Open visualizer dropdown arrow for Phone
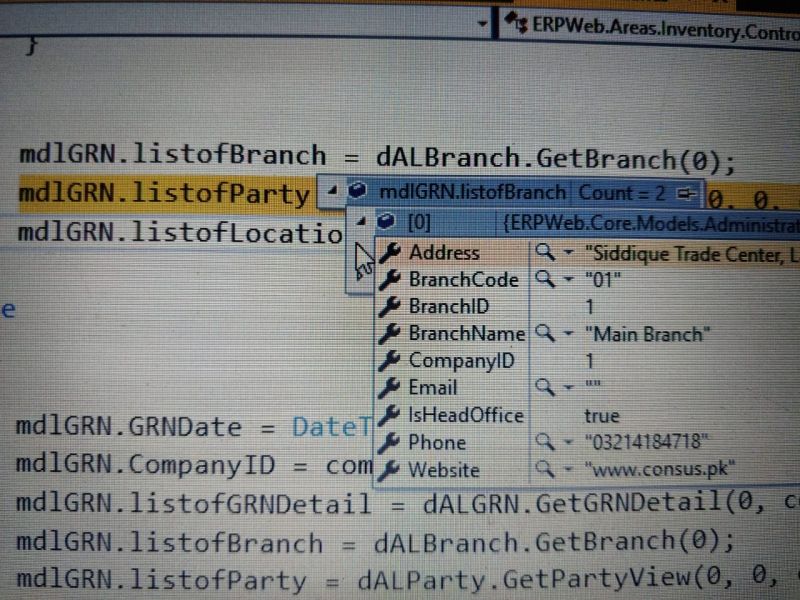Screen dimensions: 800x600 coord(568,442)
